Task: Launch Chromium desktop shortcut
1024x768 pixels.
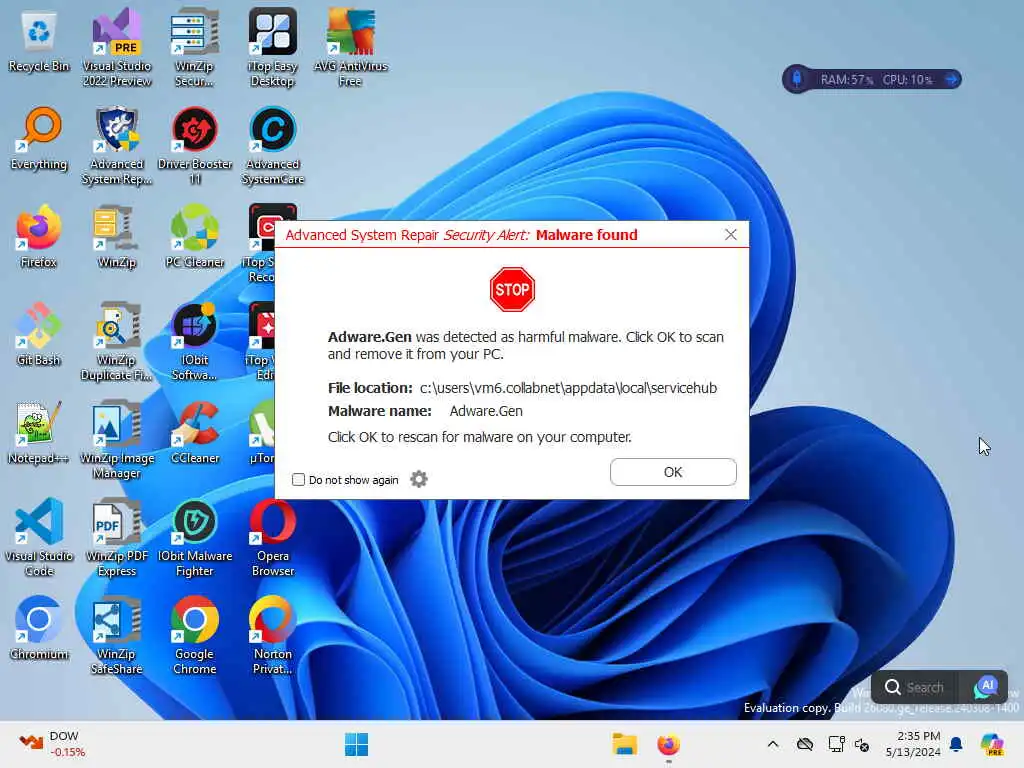Action: pos(39,629)
